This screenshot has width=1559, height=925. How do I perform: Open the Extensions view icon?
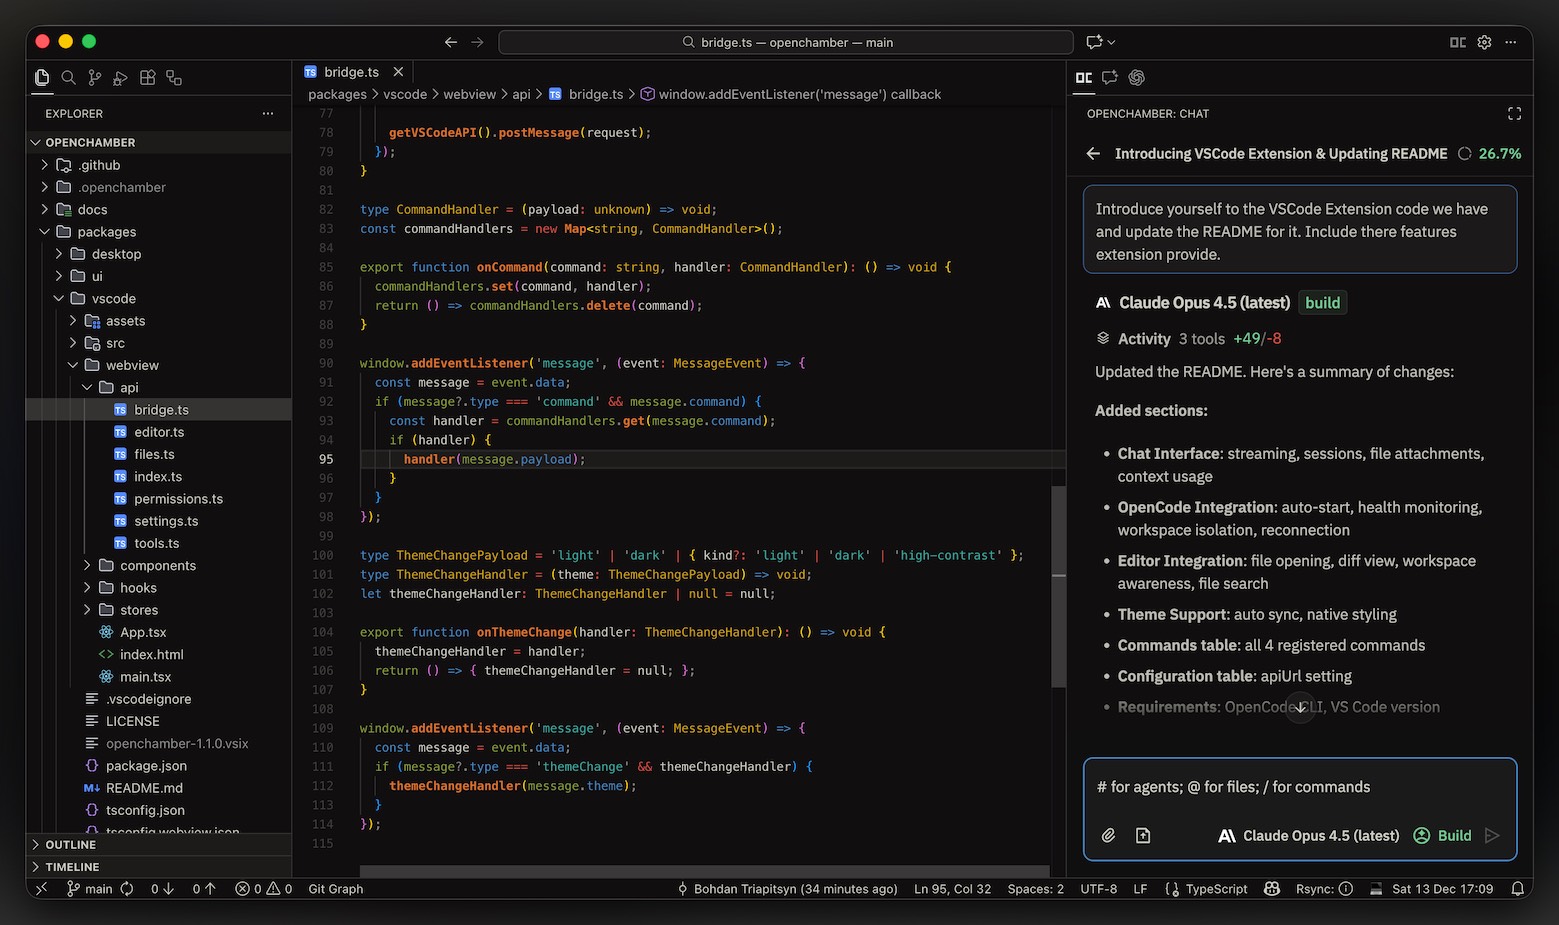click(x=147, y=77)
